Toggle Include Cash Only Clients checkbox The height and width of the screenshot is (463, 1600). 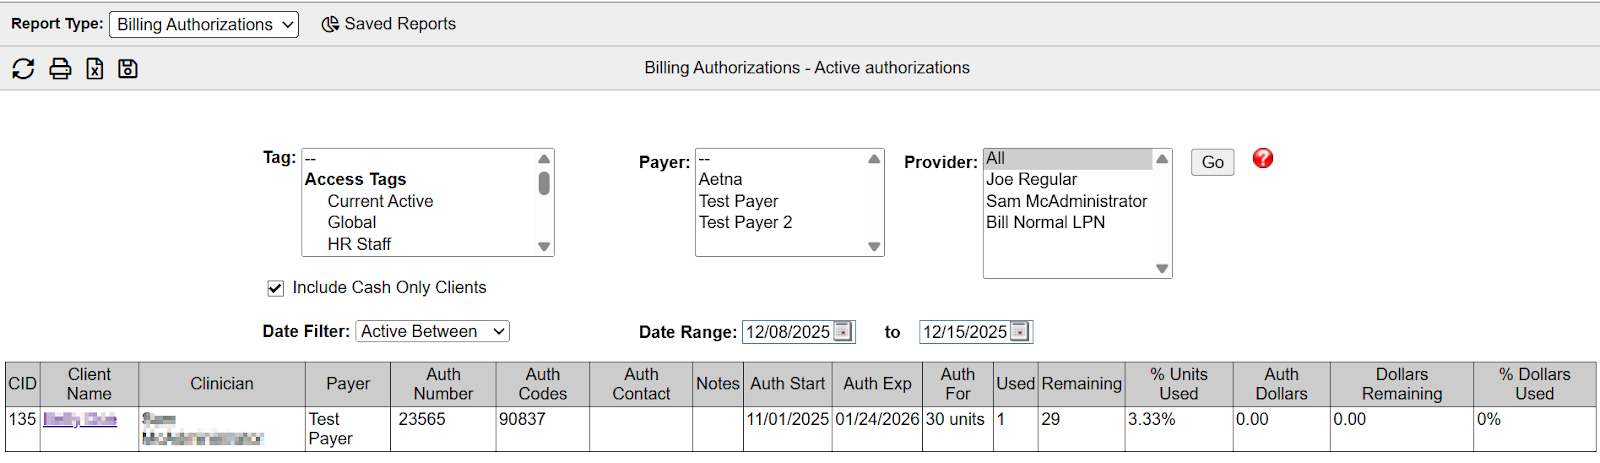(x=276, y=288)
